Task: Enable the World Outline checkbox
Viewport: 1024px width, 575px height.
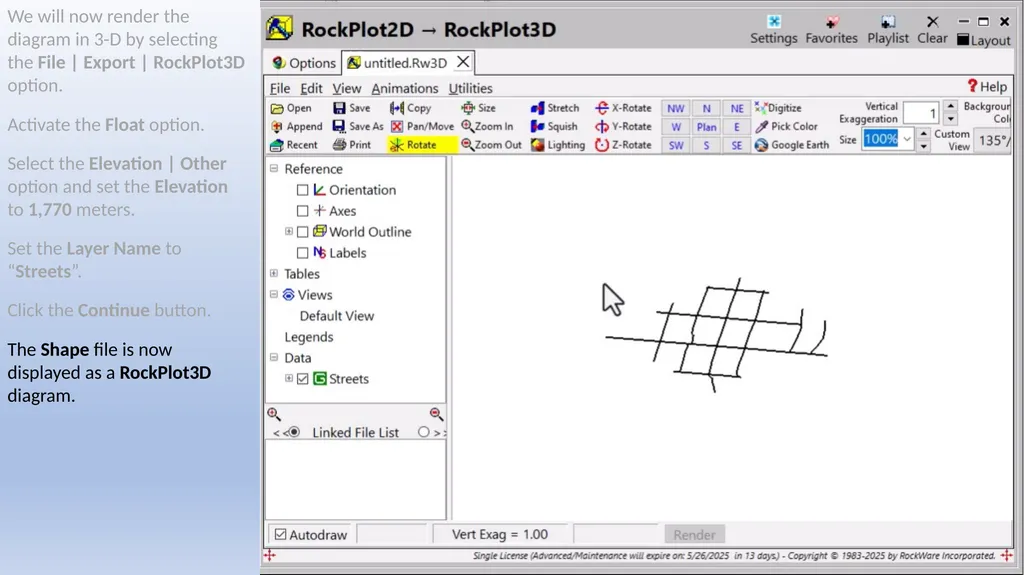Action: tap(302, 232)
